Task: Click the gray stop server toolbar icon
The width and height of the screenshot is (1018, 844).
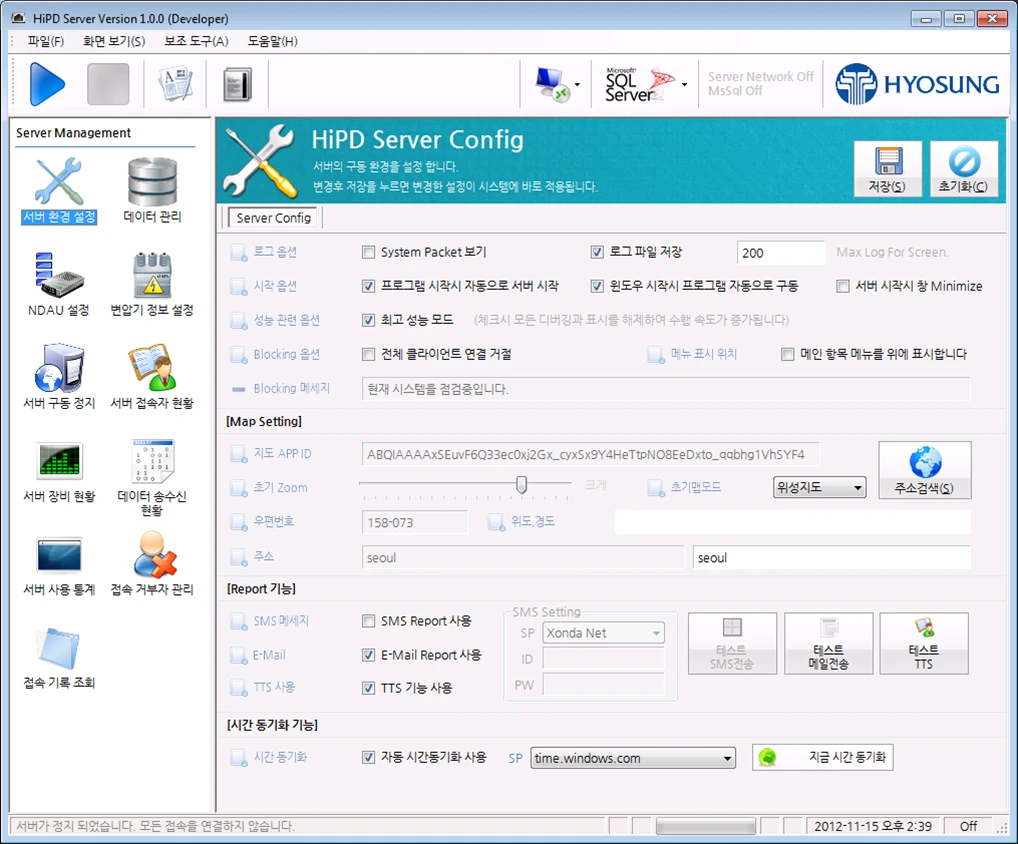Action: point(108,84)
